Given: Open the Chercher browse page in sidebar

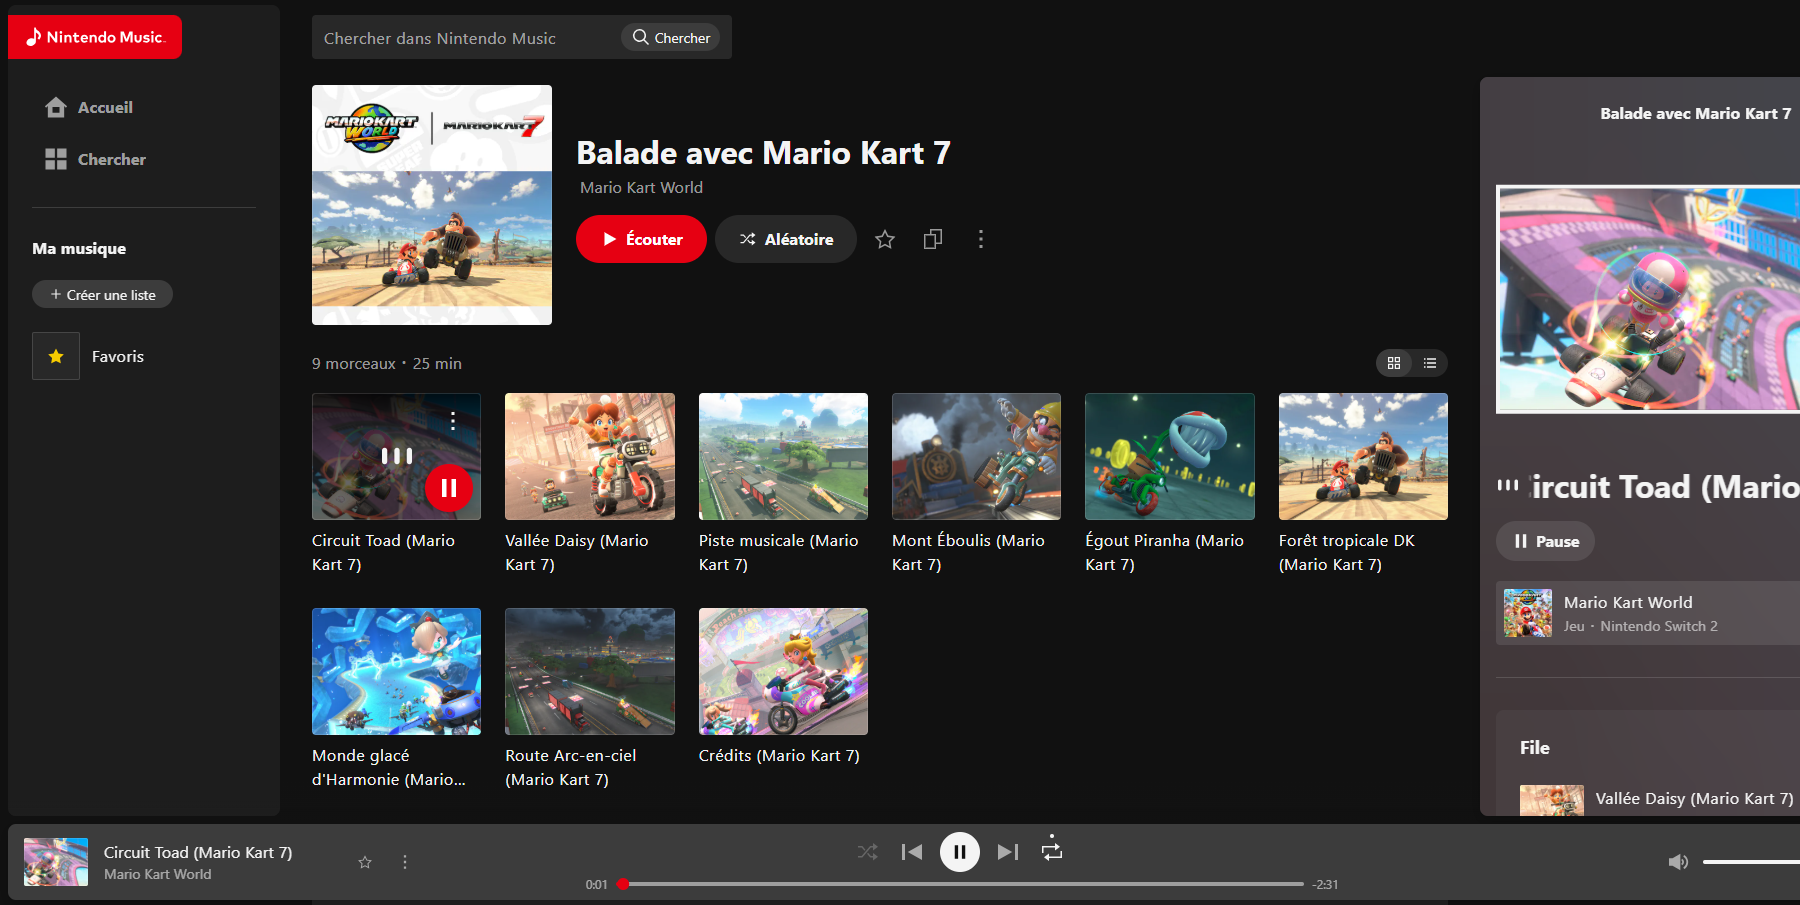Looking at the screenshot, I should tap(95, 159).
